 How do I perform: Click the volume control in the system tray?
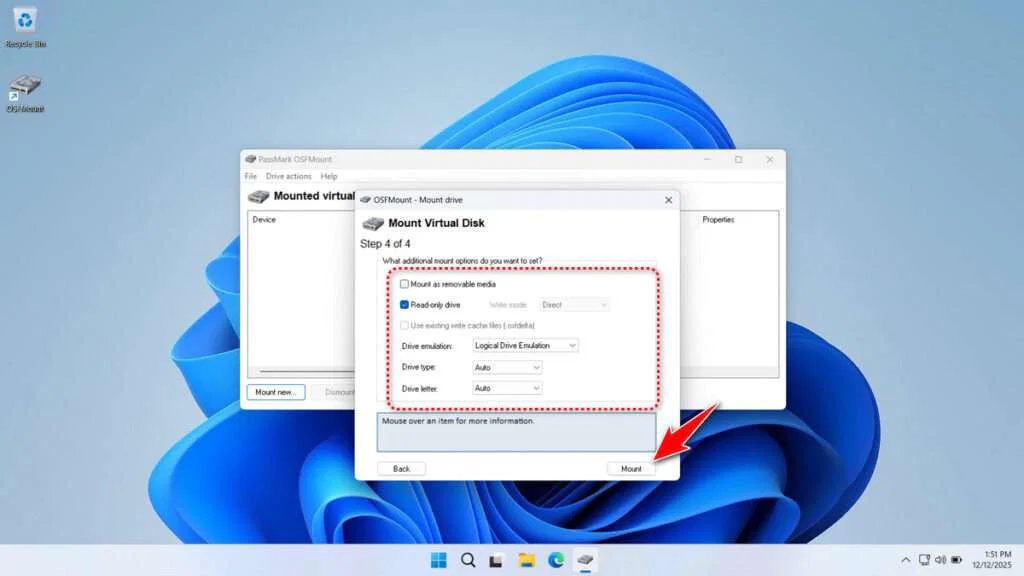click(940, 561)
